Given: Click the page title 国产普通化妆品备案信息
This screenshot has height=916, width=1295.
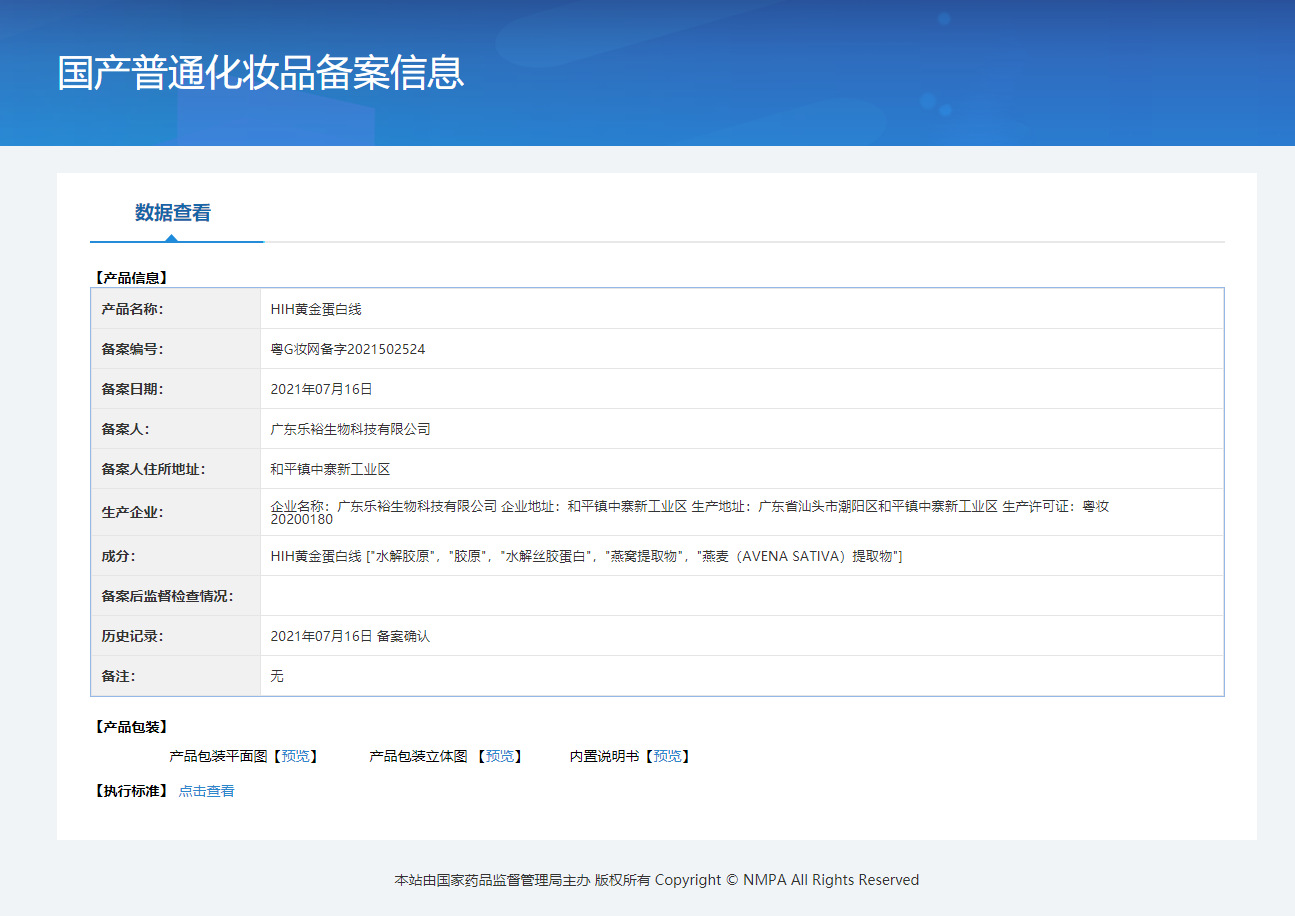Looking at the screenshot, I should [261, 73].
